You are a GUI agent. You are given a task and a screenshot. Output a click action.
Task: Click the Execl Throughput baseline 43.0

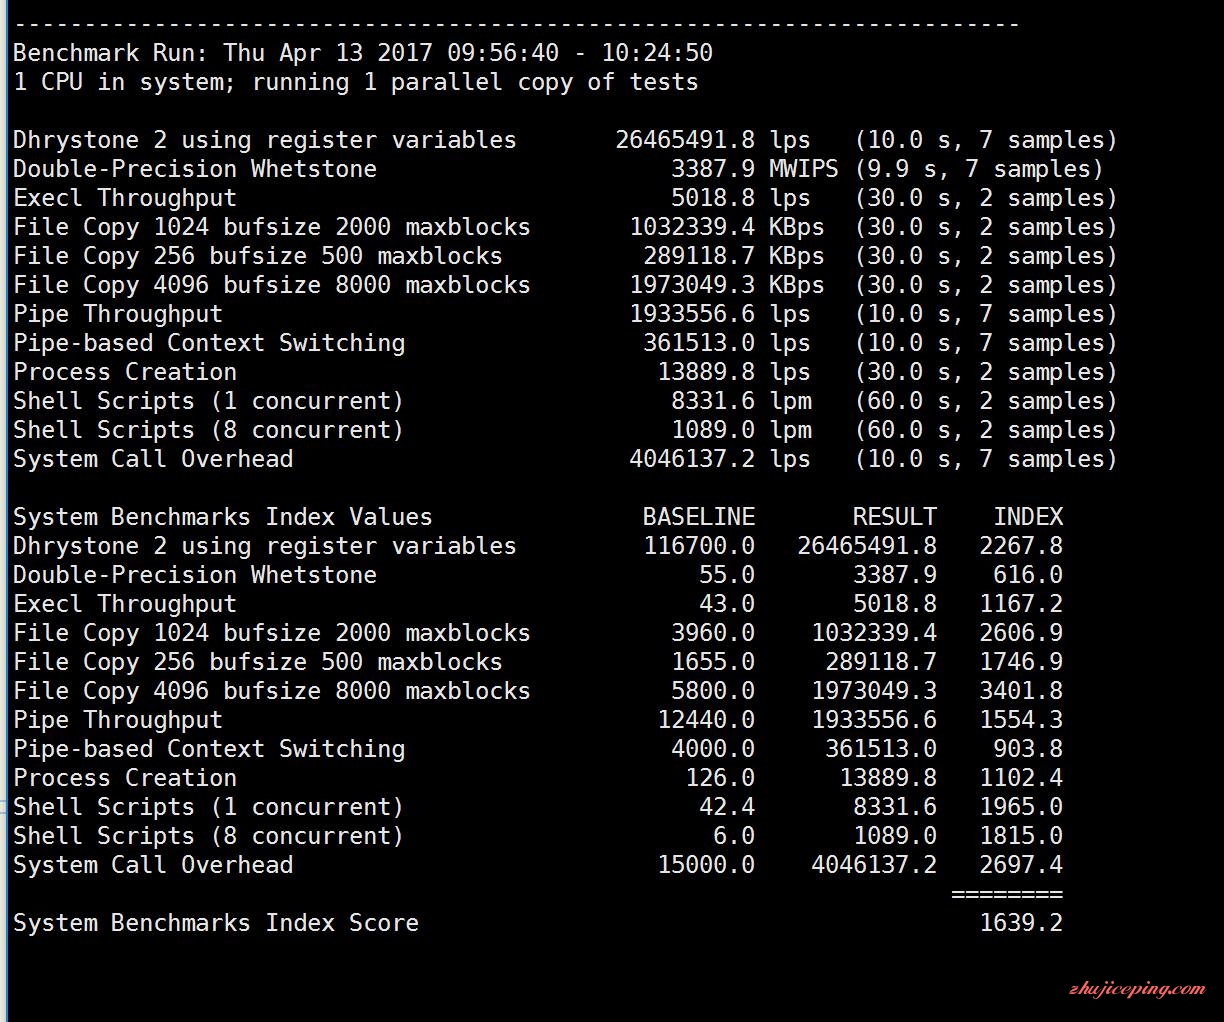point(727,604)
